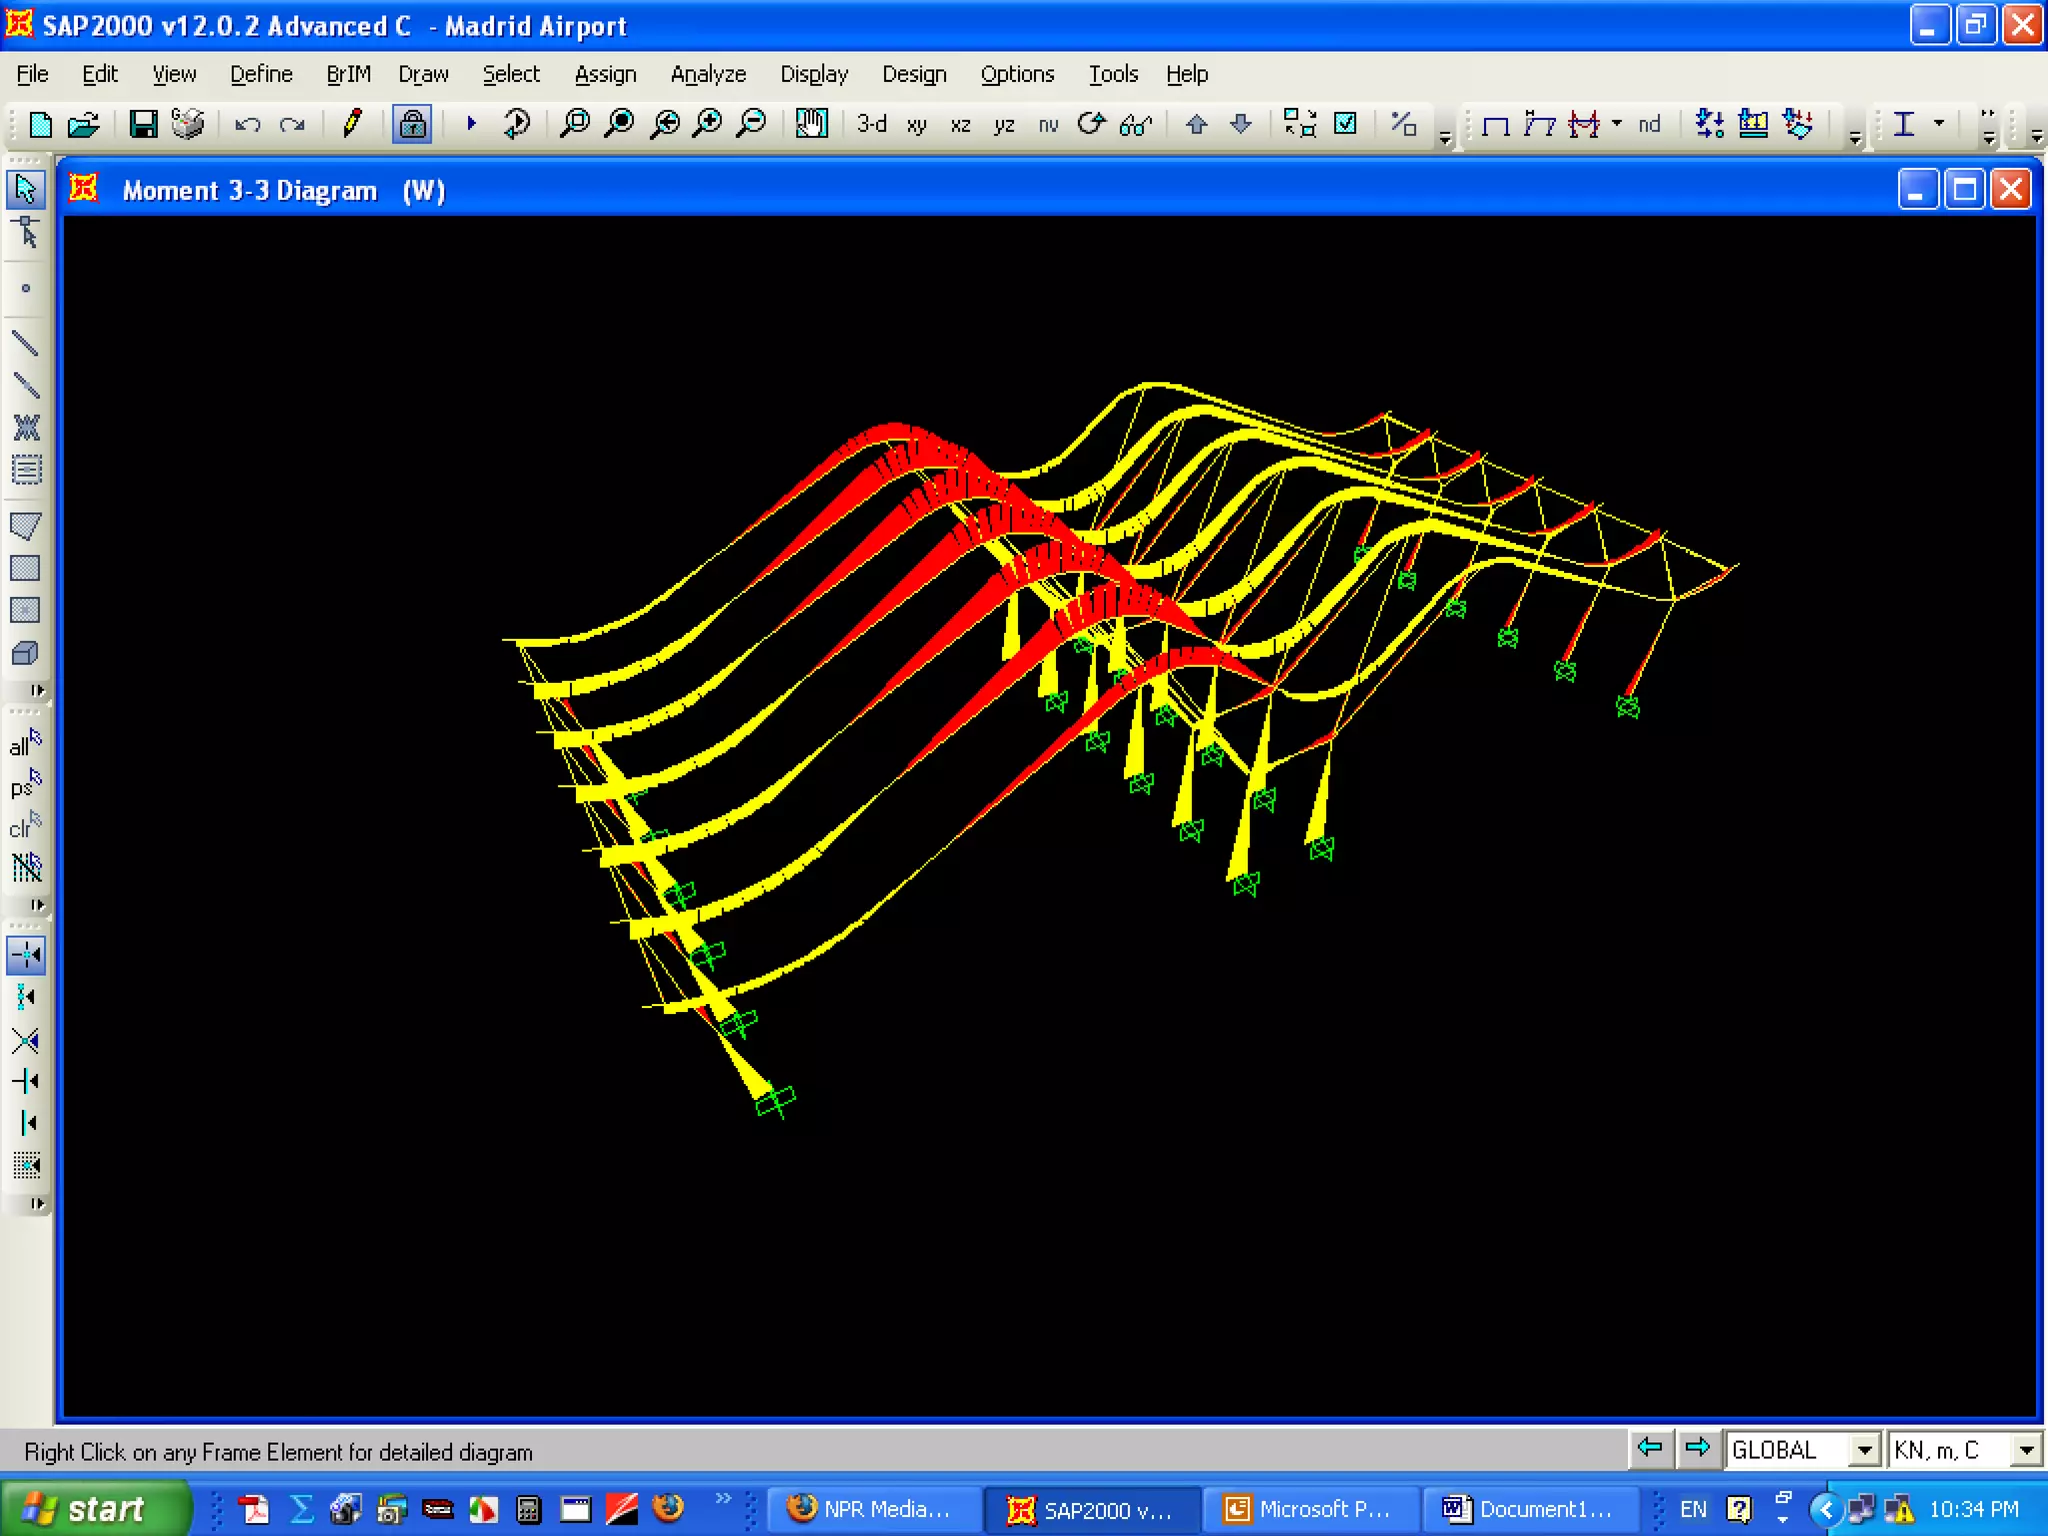The height and width of the screenshot is (1536, 2048).
Task: Click the Clear Selection 'clr' button
Action: (x=25, y=827)
